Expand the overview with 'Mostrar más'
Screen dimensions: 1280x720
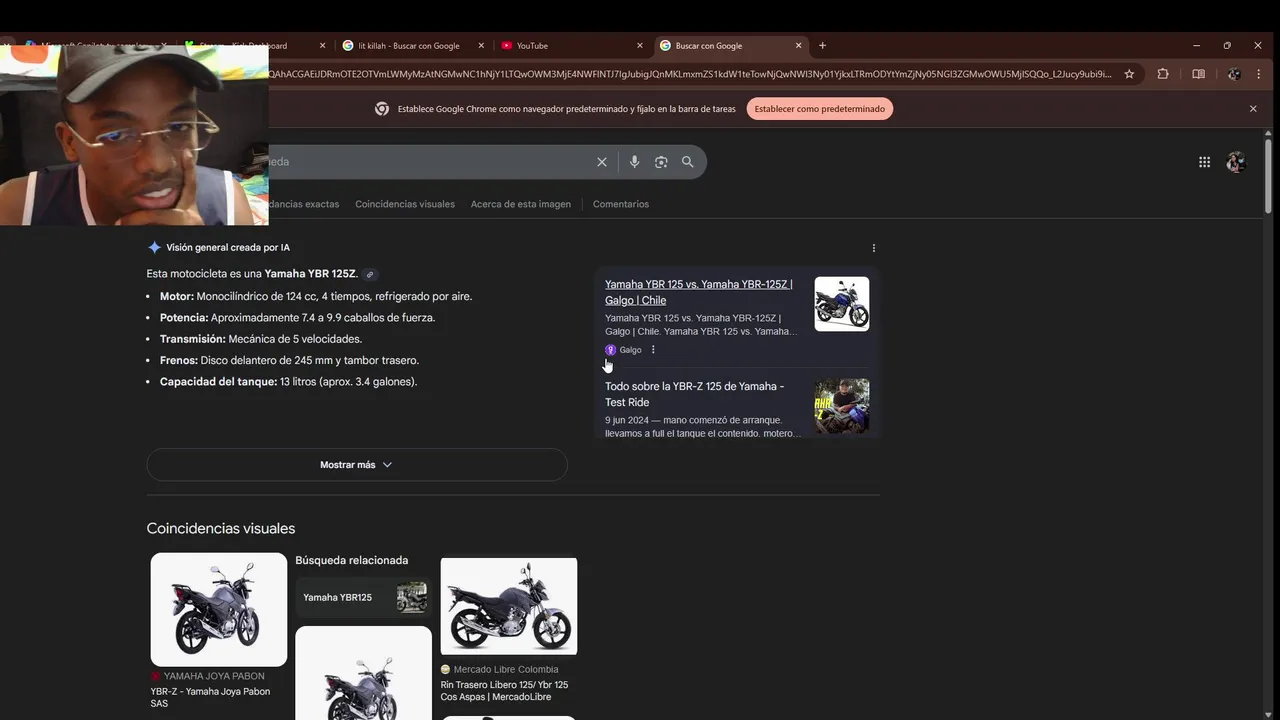tap(357, 465)
